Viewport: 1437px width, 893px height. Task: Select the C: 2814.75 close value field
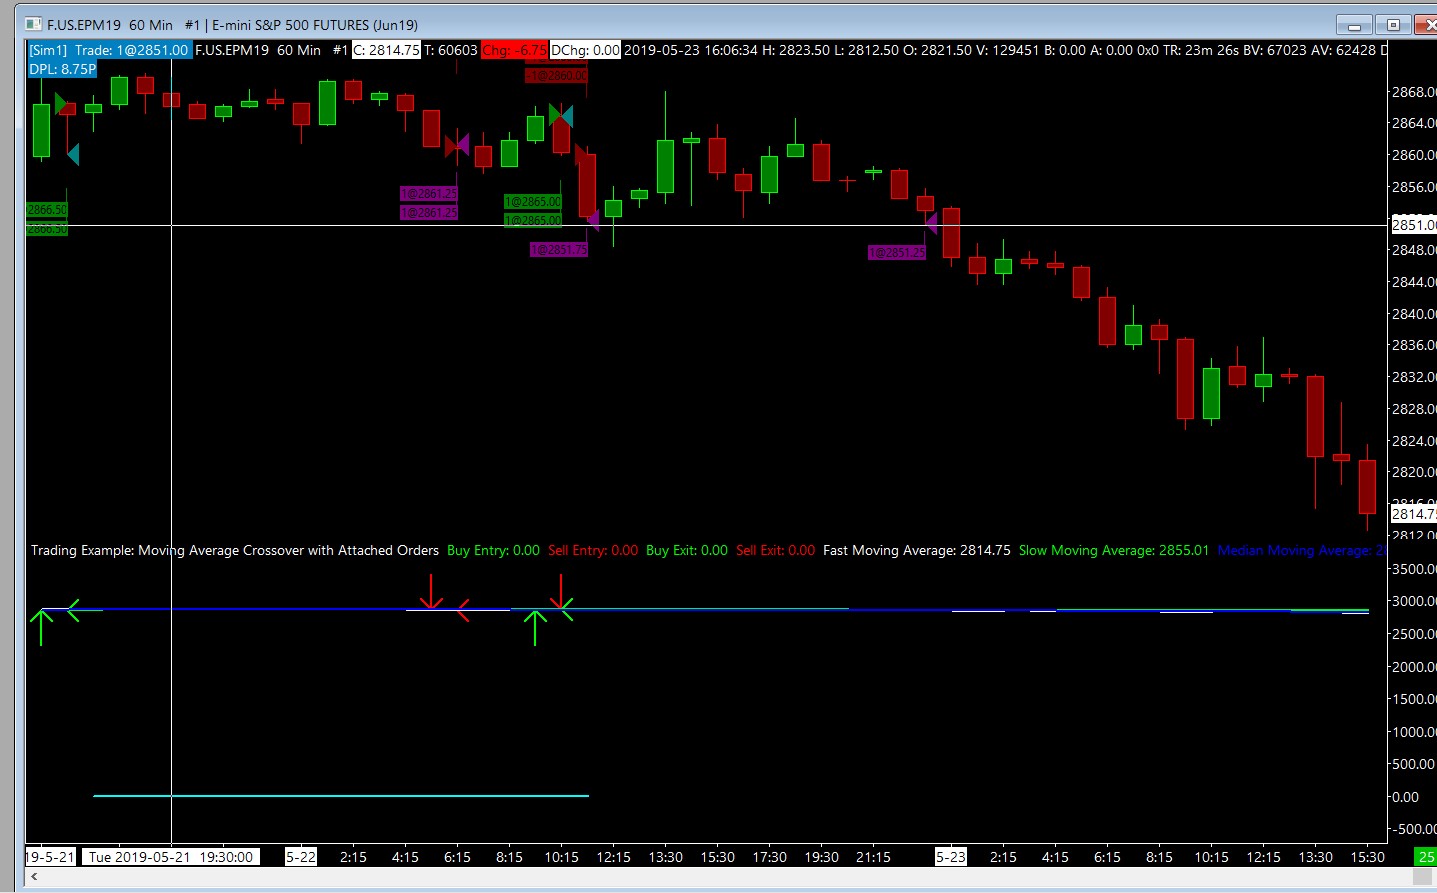[x=386, y=50]
